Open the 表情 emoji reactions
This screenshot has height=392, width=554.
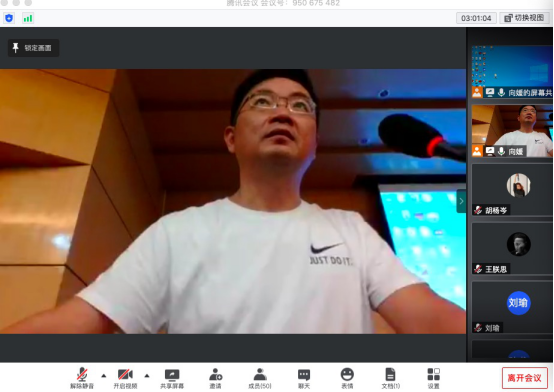click(347, 378)
